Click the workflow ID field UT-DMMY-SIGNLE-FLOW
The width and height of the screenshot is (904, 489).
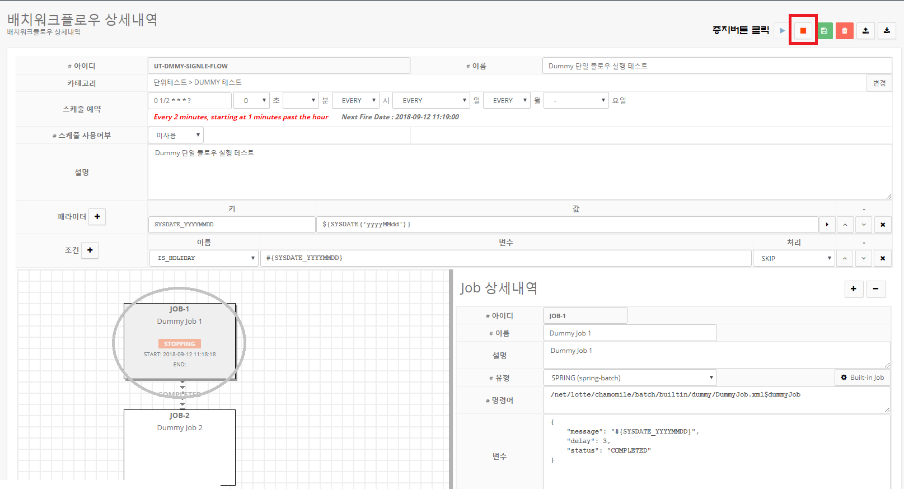click(279, 66)
